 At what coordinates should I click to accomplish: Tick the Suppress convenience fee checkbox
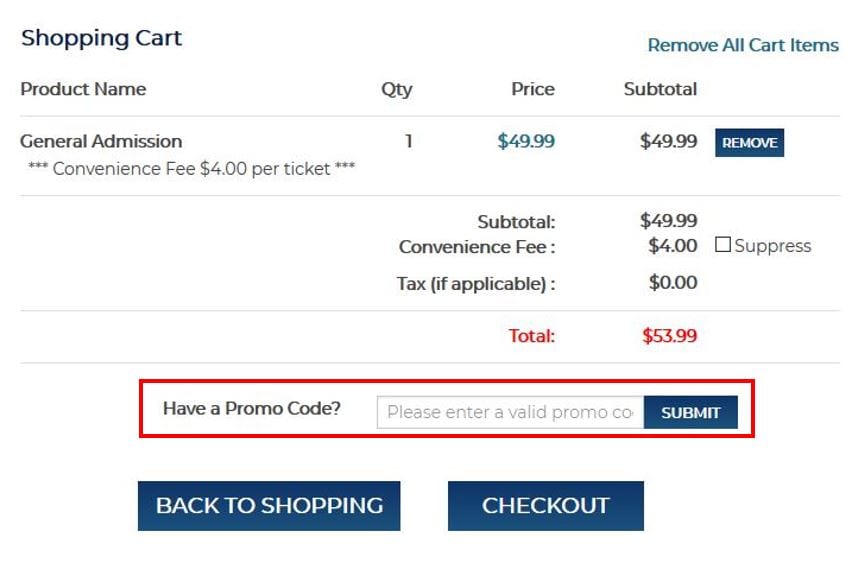[723, 246]
